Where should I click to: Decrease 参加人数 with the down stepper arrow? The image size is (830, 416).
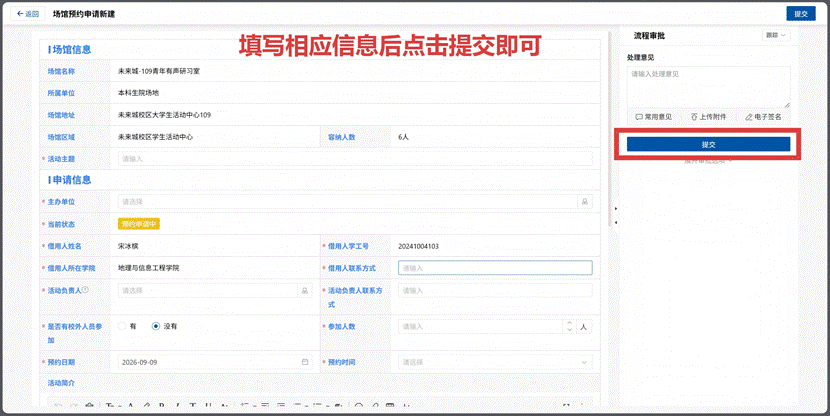[569, 330]
